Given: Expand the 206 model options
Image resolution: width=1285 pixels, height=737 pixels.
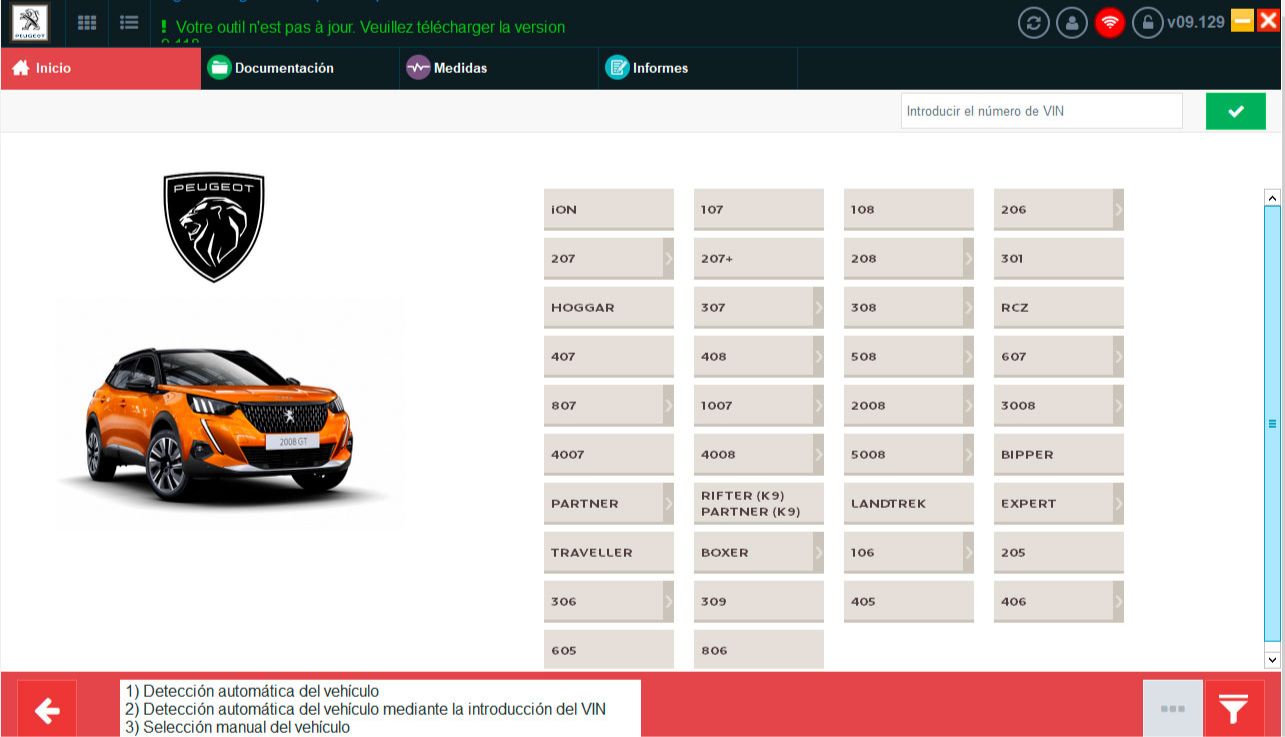Looking at the screenshot, I should point(1119,209).
